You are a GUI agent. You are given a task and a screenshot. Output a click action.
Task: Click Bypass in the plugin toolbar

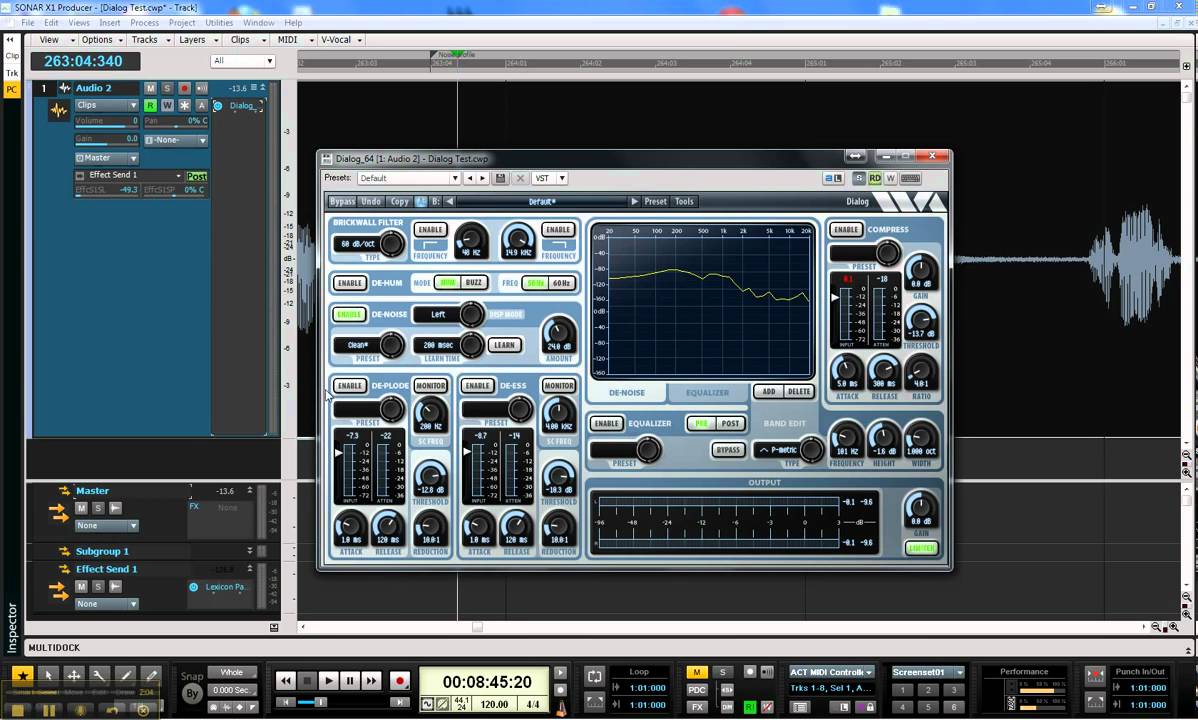pos(342,202)
